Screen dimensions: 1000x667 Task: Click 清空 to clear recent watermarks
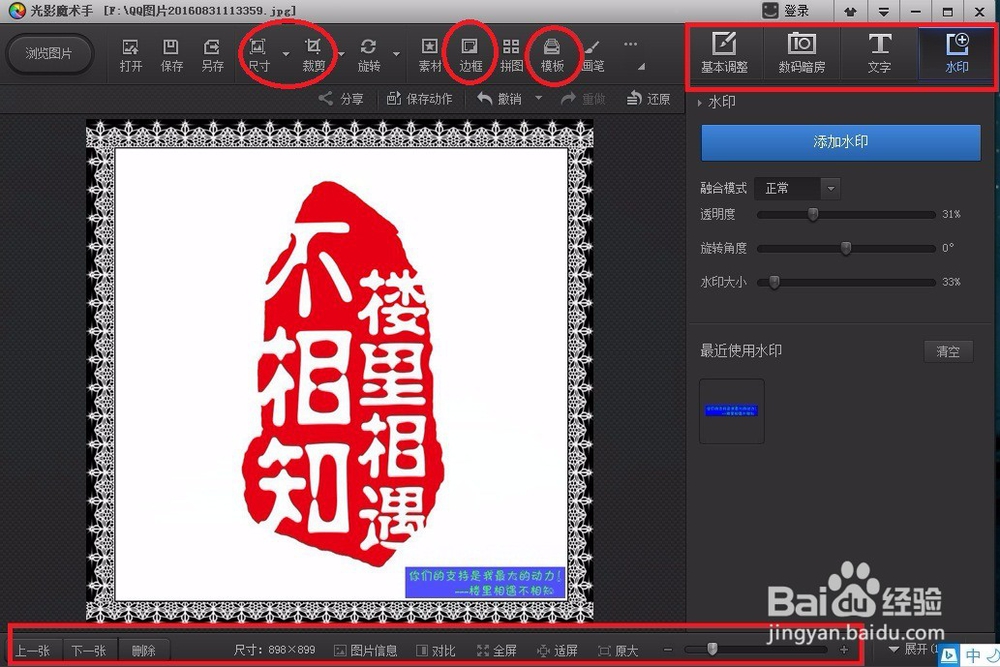click(x=947, y=351)
